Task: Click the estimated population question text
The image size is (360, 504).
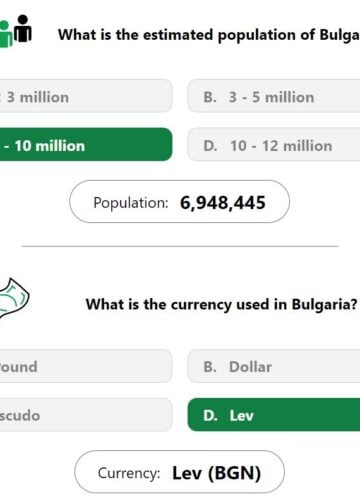Action: (209, 35)
